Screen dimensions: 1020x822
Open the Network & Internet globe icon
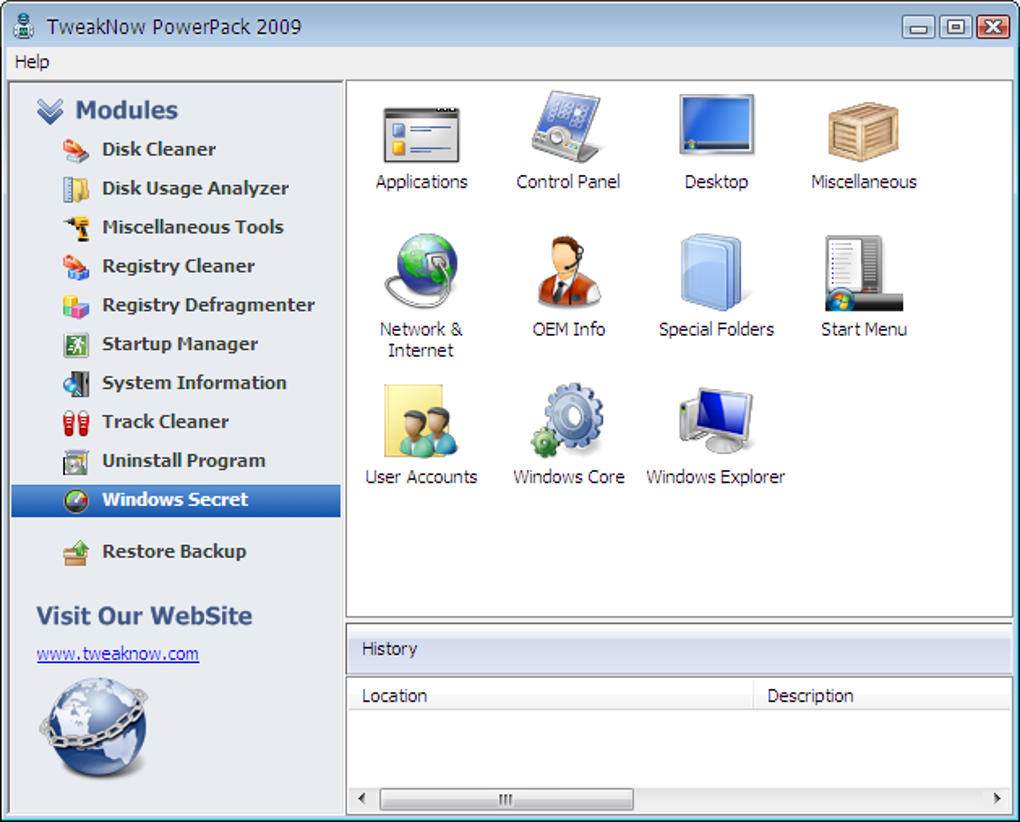(x=421, y=270)
